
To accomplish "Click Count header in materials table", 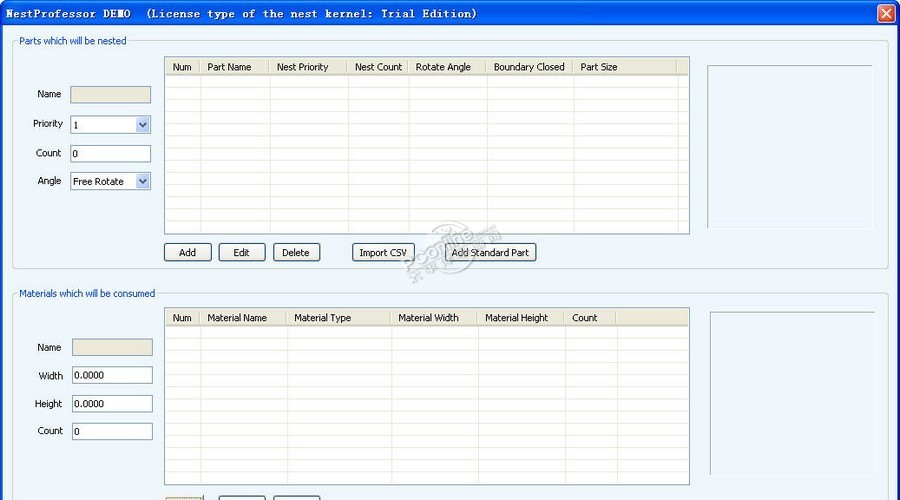I will click(x=591, y=318).
